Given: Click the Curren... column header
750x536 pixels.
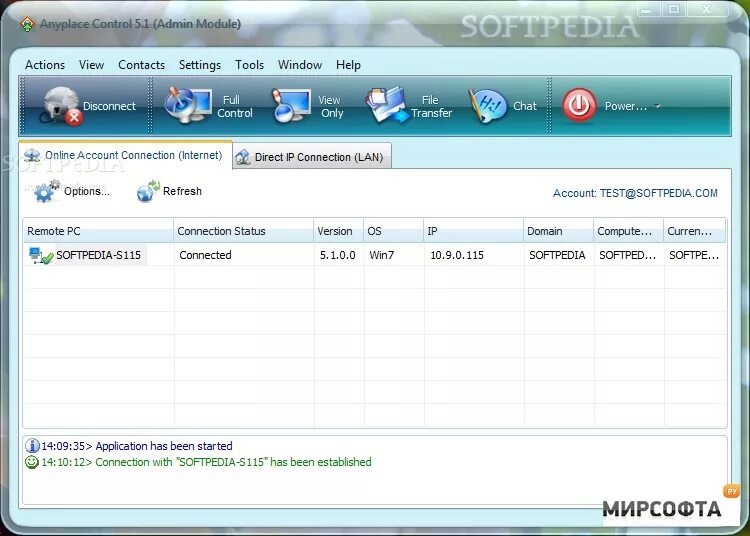Looking at the screenshot, I should [x=695, y=231].
